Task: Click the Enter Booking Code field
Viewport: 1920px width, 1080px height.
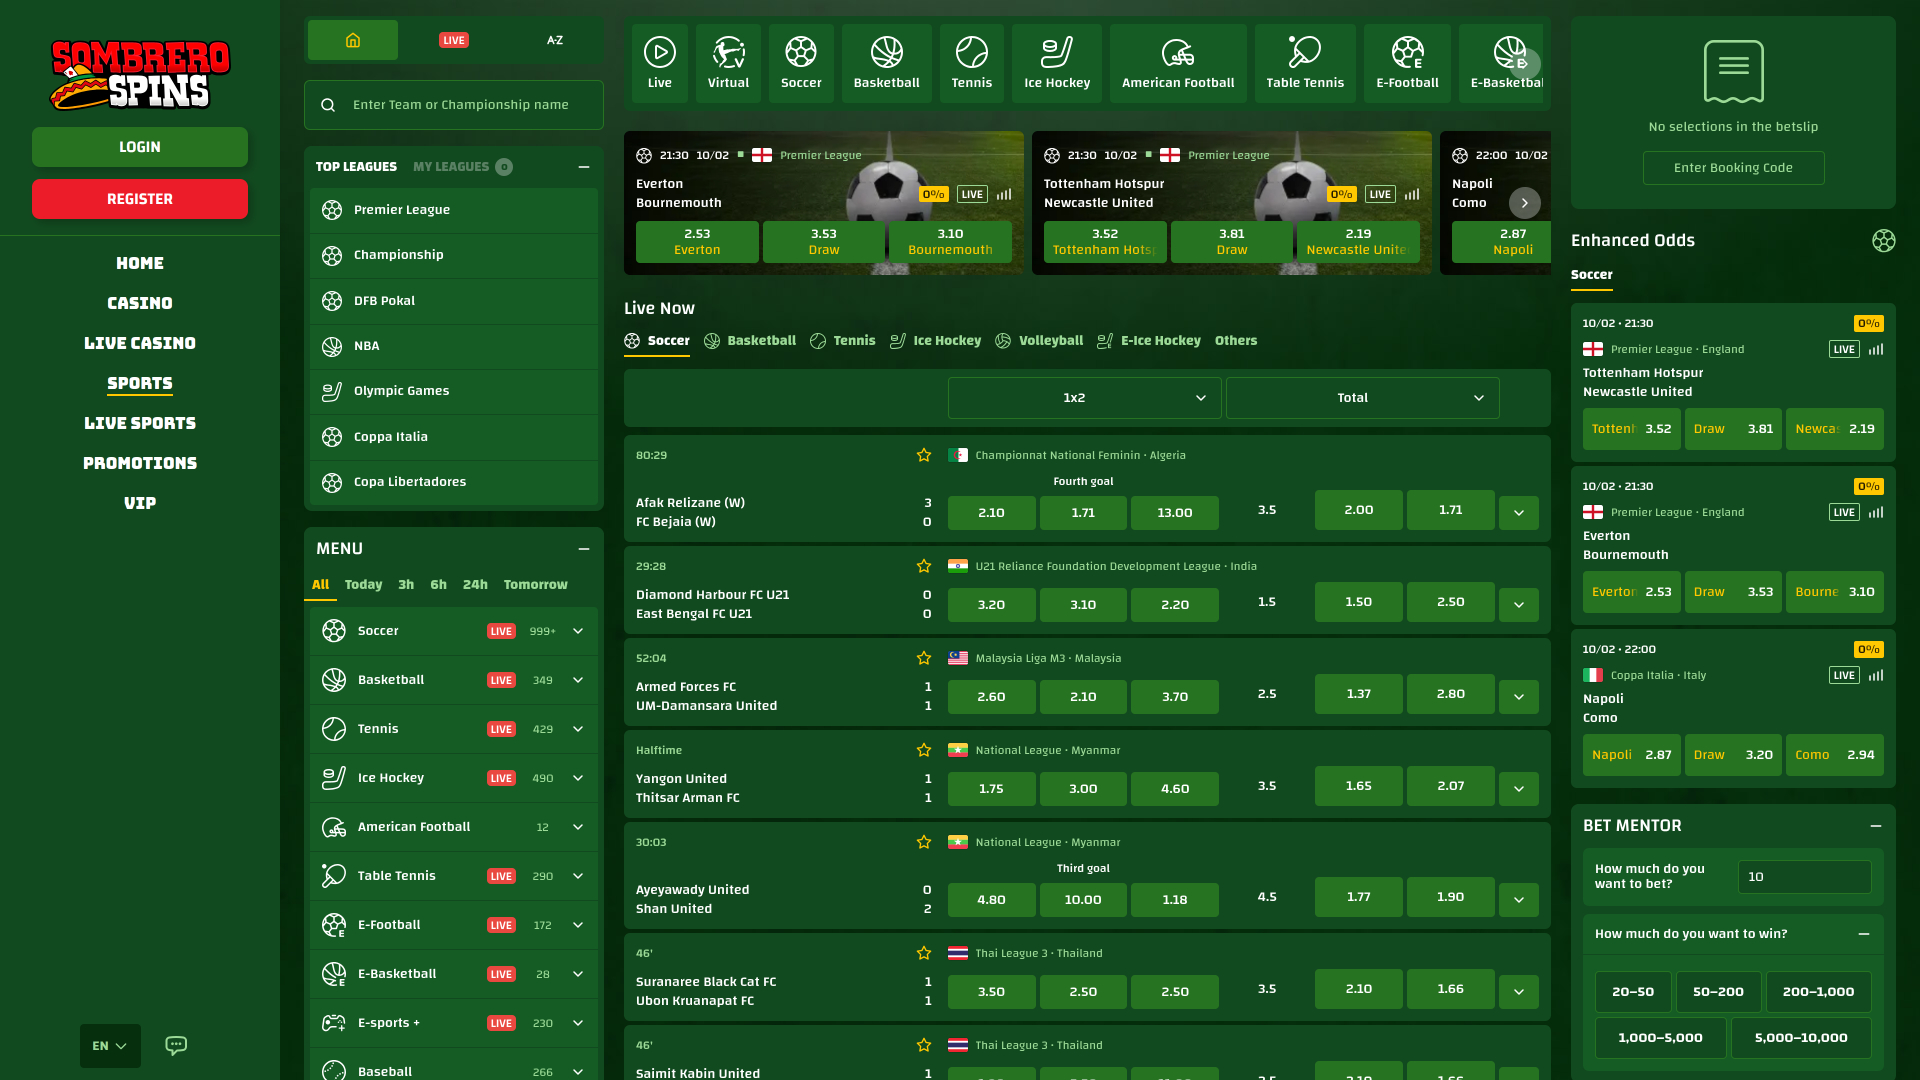Action: click(x=1733, y=167)
